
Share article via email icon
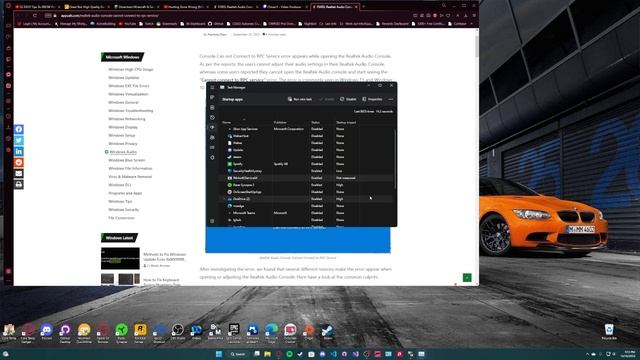[x=19, y=173]
